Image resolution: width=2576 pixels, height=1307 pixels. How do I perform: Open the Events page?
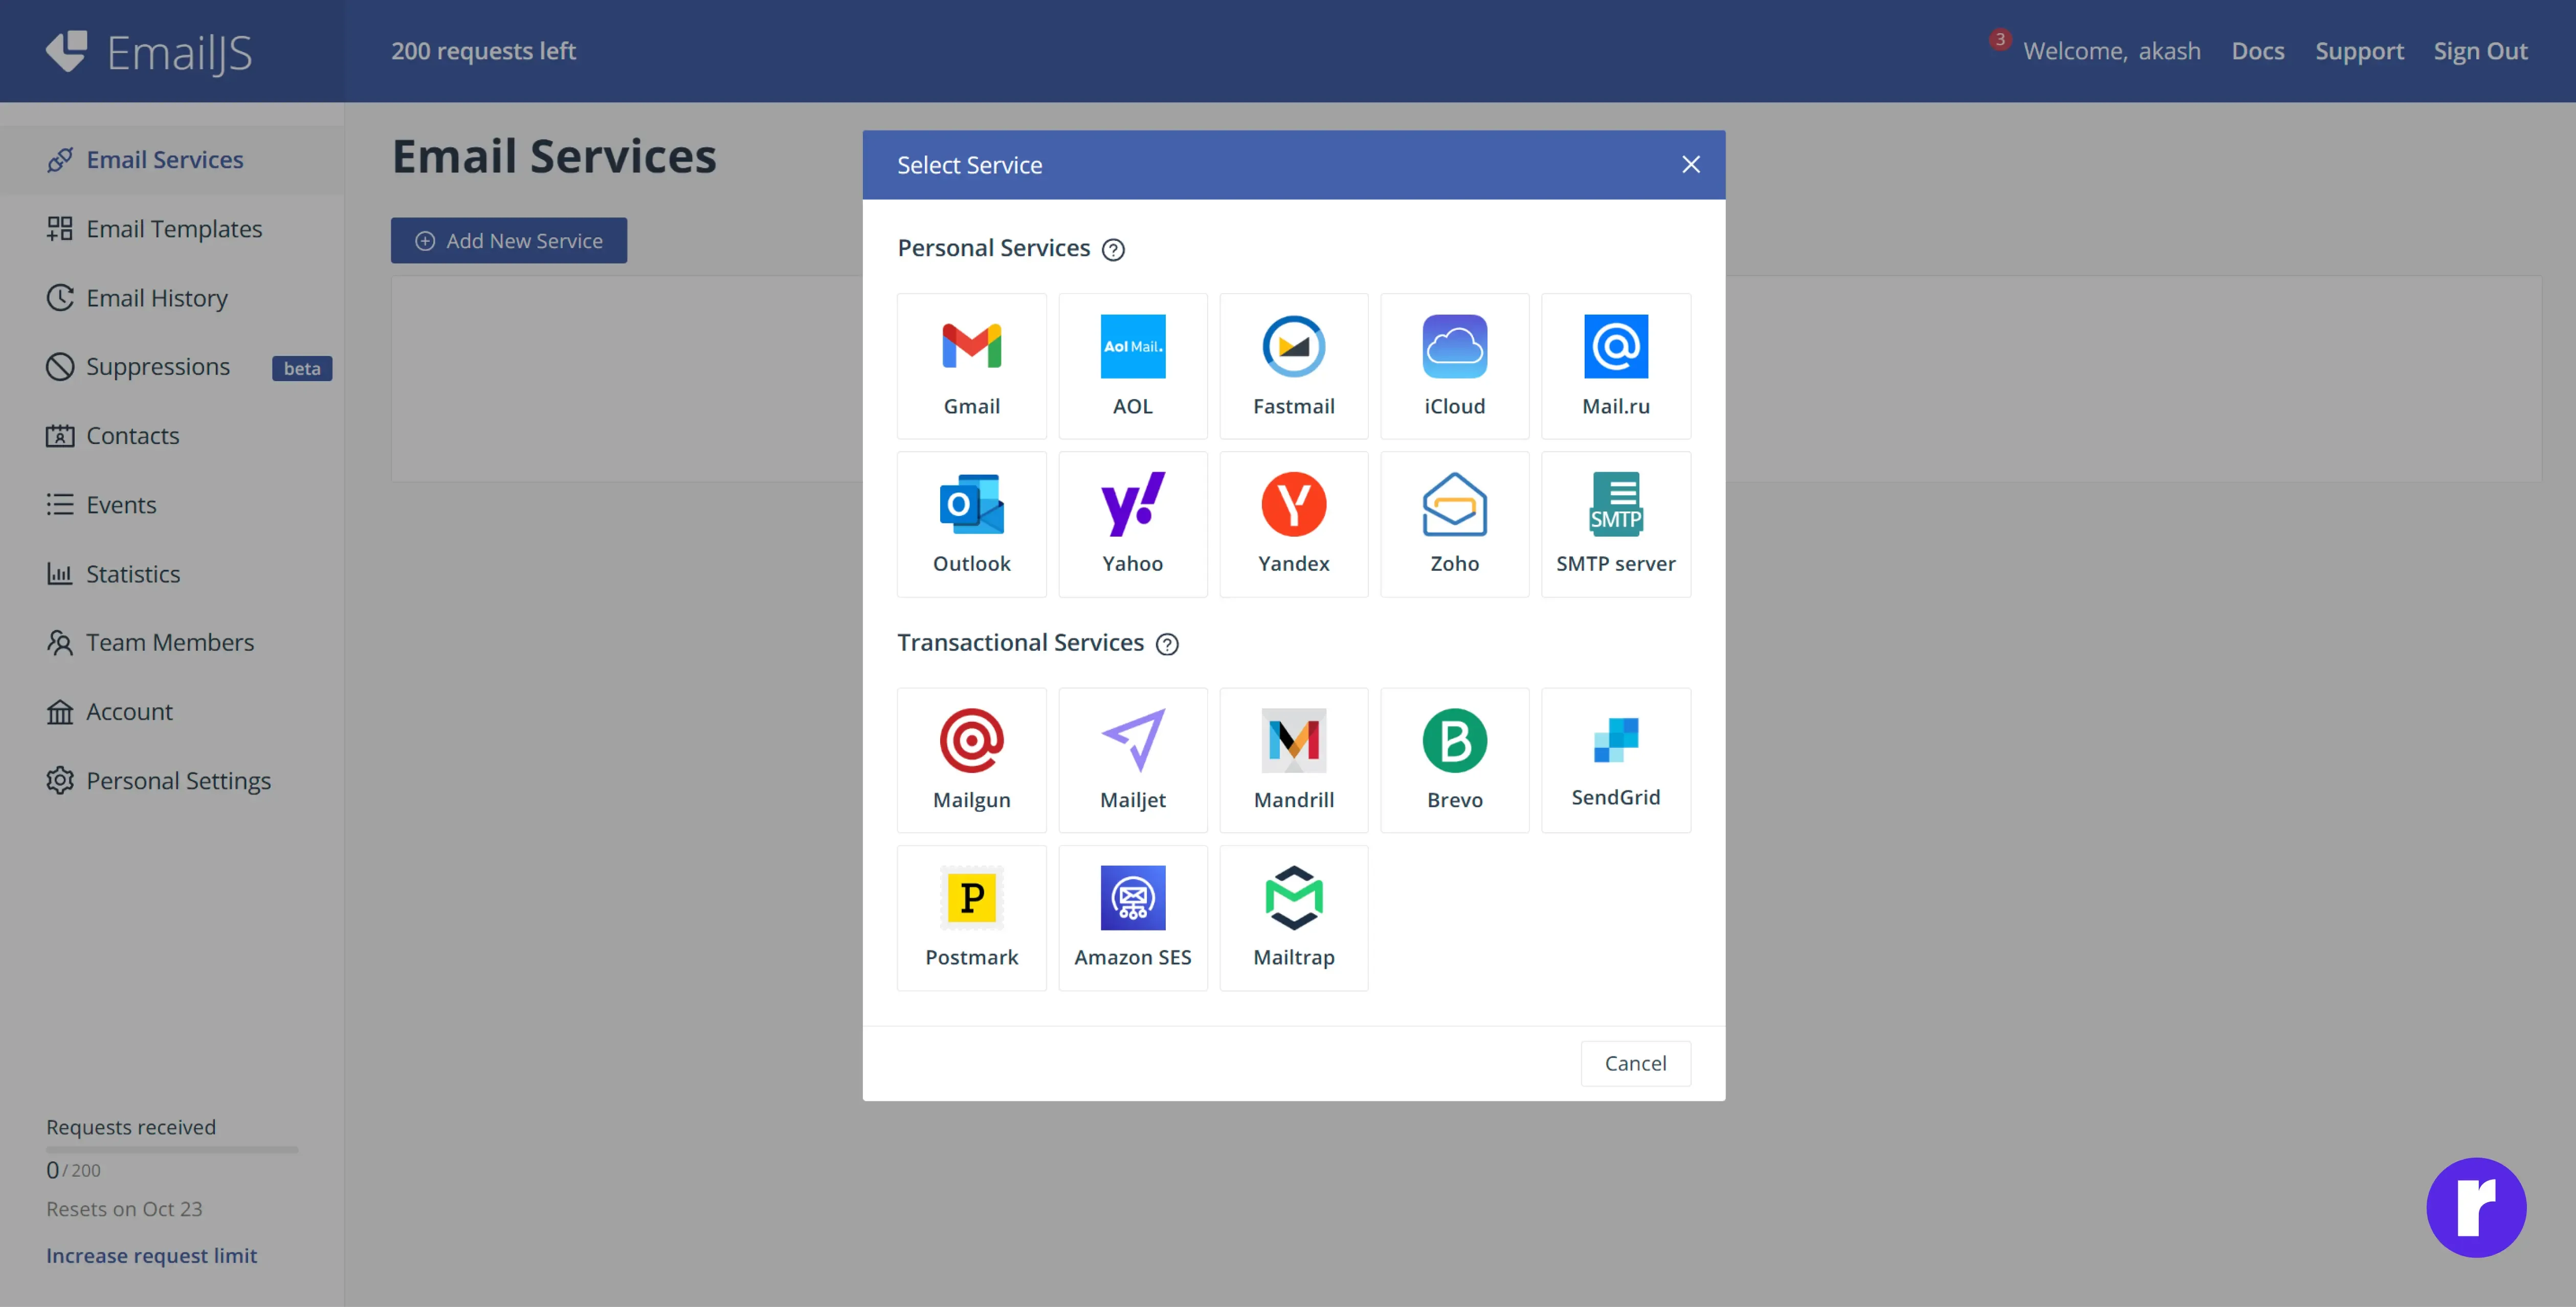click(172, 505)
